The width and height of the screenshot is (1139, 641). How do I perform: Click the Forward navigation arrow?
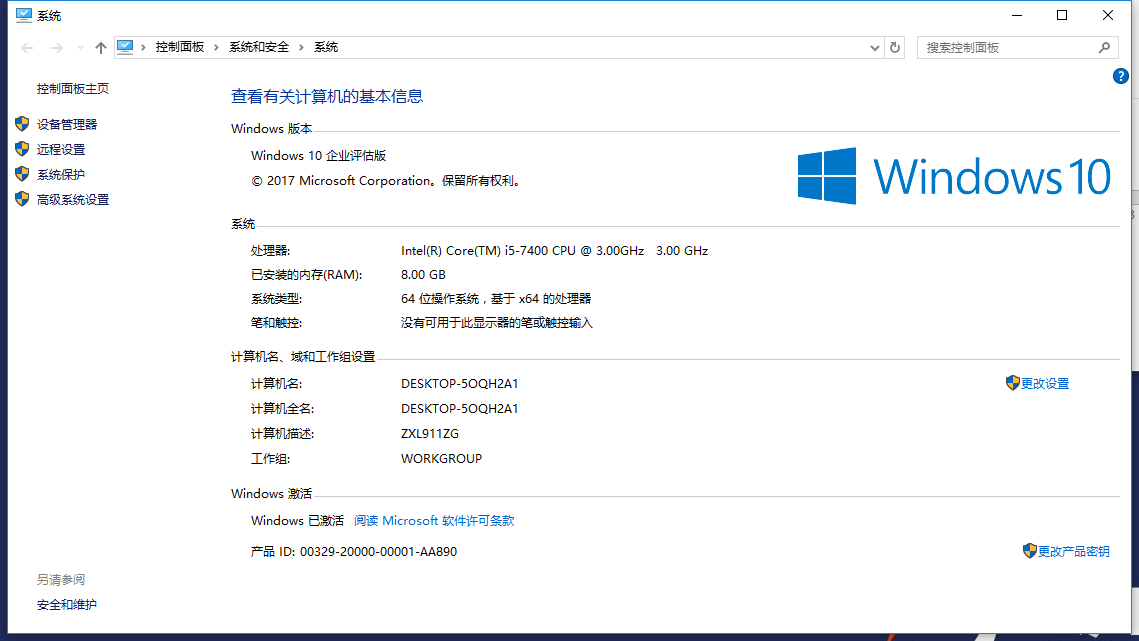[x=56, y=48]
